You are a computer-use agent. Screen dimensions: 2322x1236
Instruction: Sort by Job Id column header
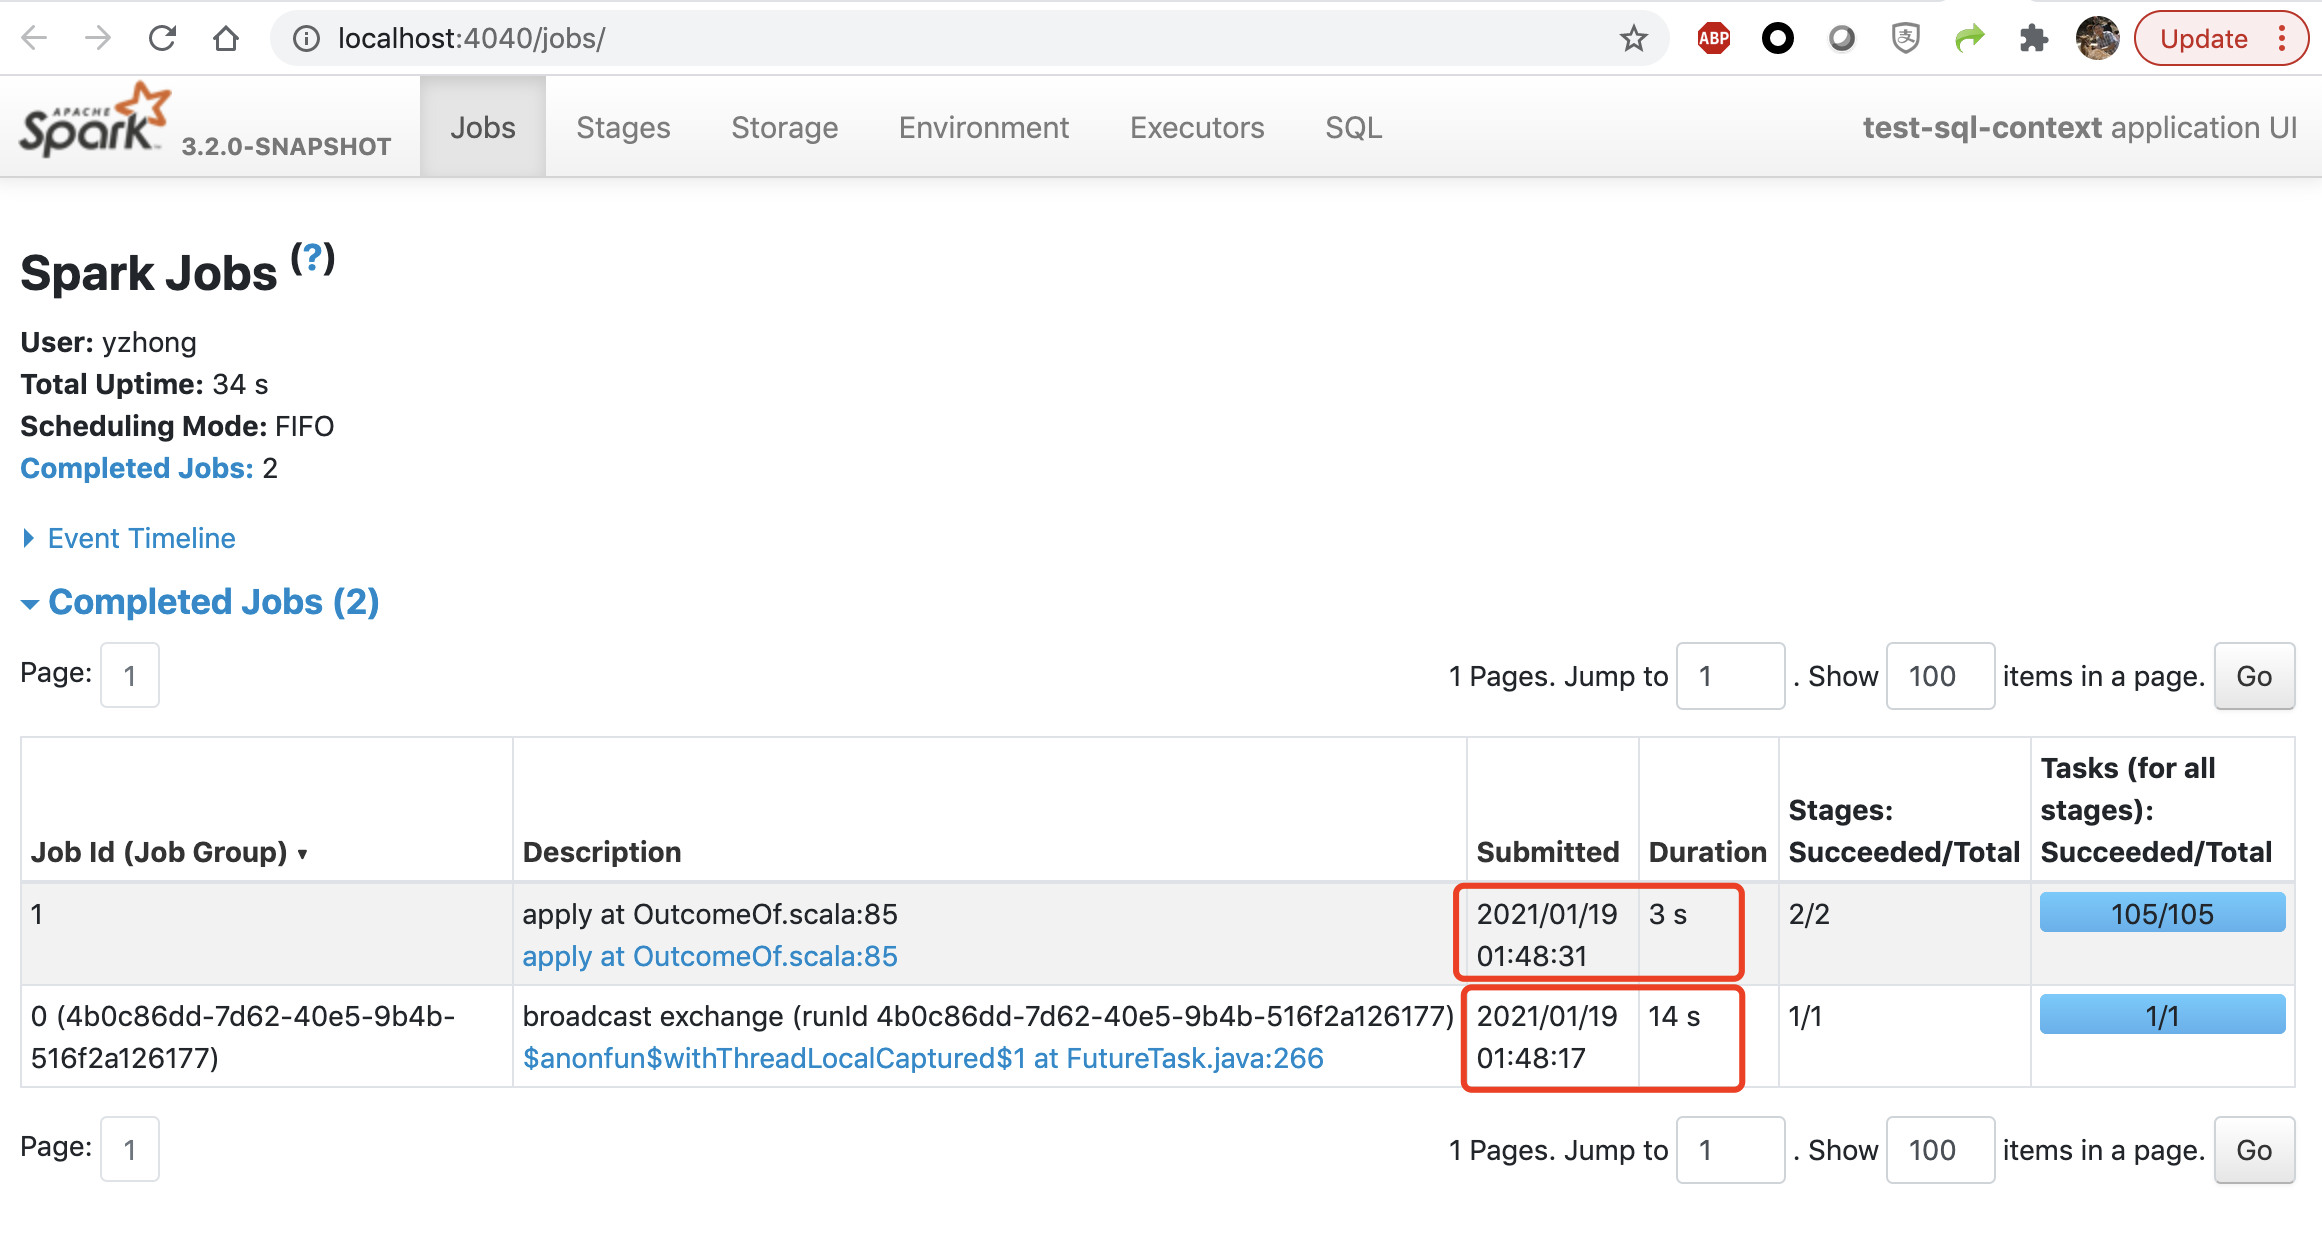[160, 852]
